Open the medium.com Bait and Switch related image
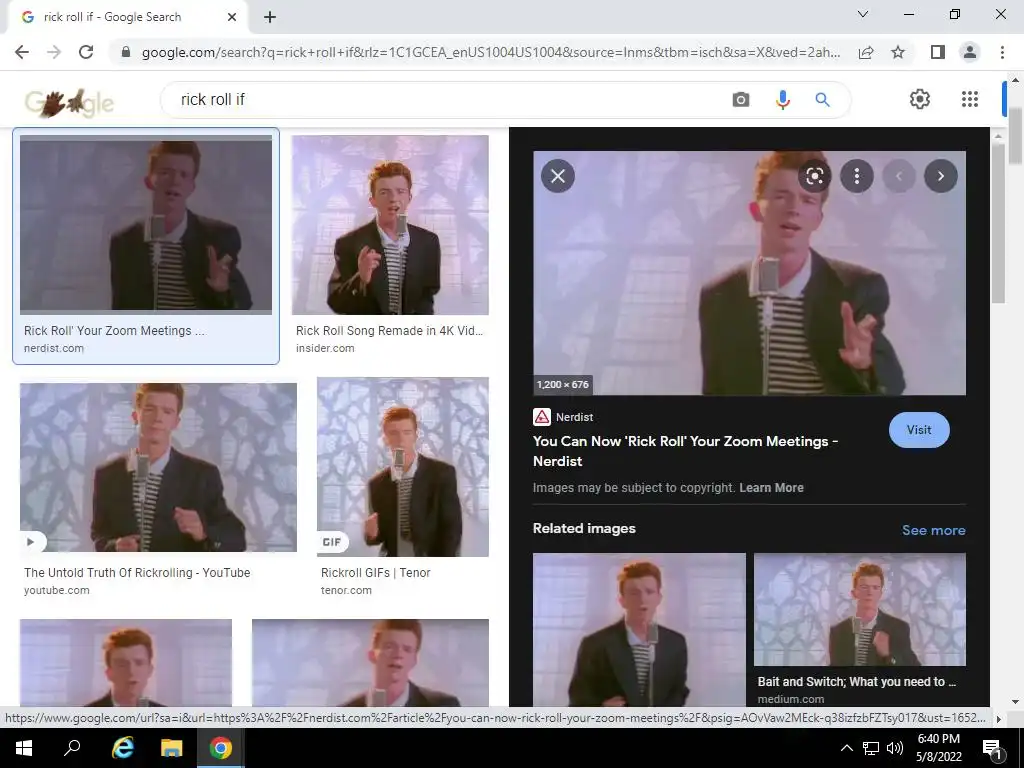 [859, 609]
